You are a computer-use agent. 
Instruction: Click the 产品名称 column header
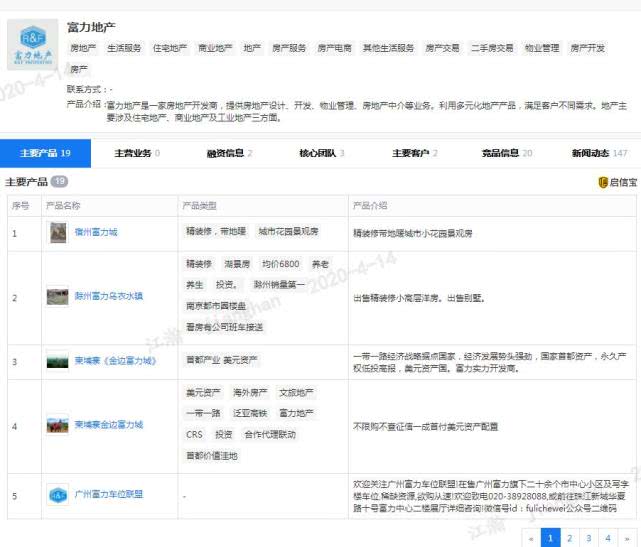[x=63, y=206]
